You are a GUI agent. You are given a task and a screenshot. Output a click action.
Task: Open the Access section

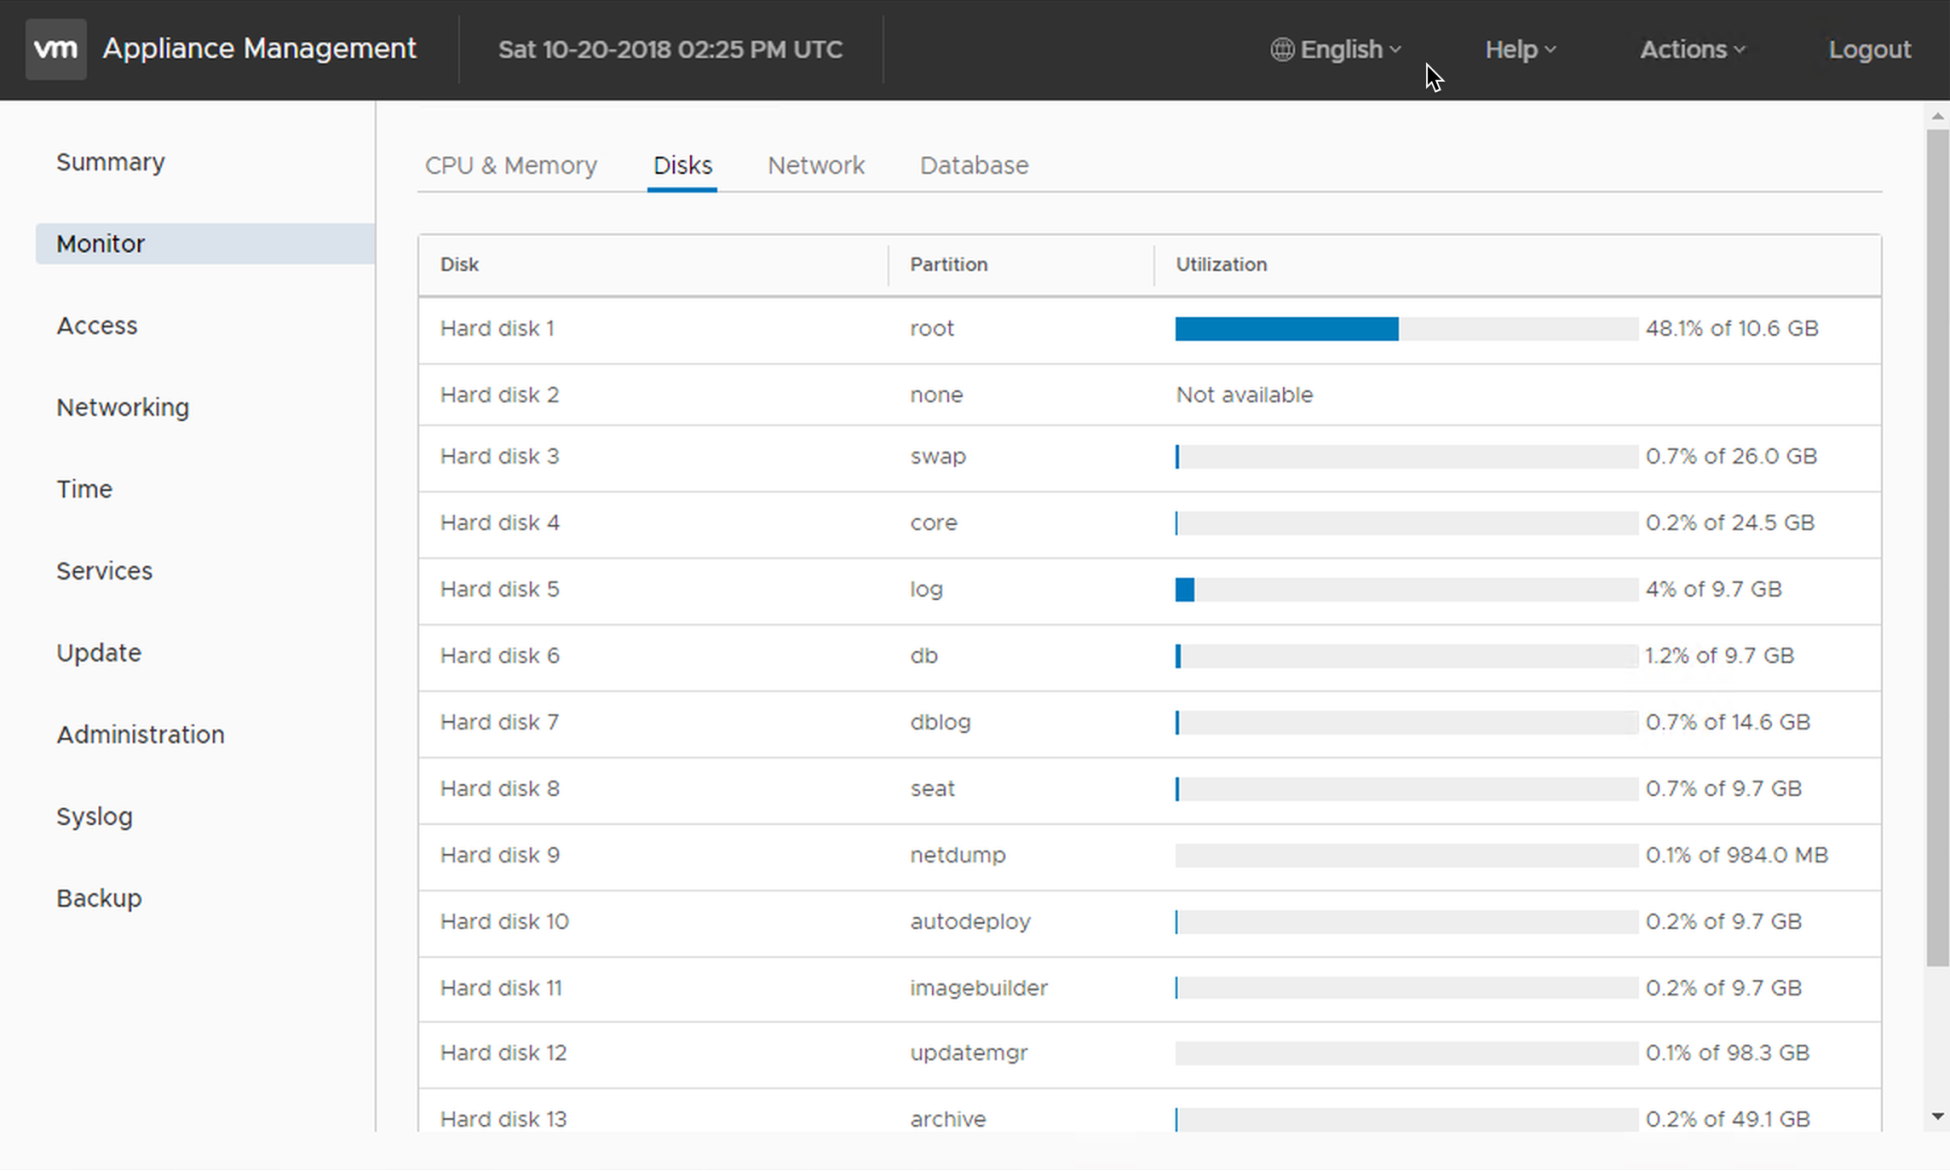[x=97, y=326]
